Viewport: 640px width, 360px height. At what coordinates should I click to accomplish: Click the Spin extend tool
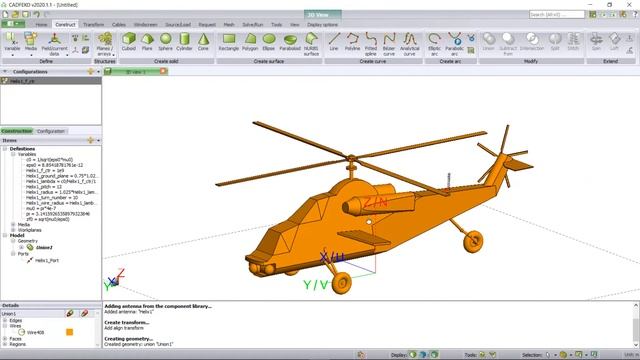(596, 42)
